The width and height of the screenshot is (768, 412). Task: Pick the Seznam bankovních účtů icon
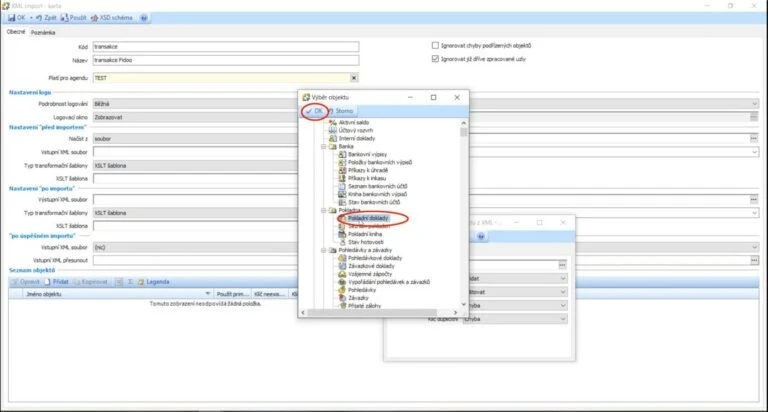coord(342,186)
